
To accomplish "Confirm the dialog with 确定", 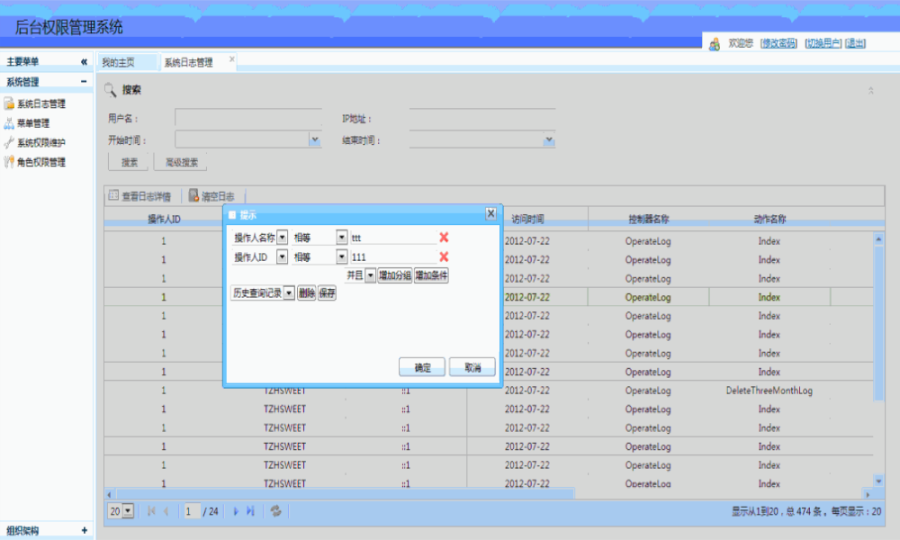I will (x=422, y=367).
